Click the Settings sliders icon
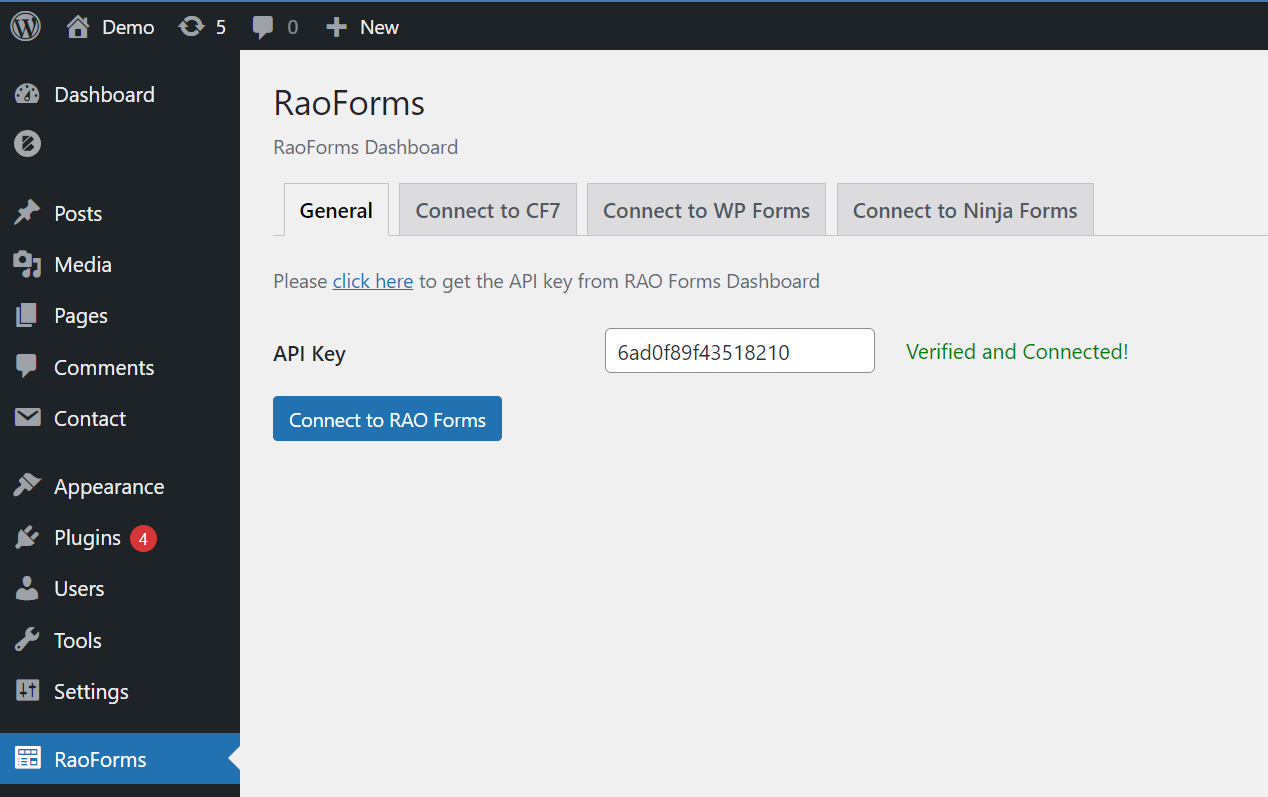The image size is (1268, 797). point(27,691)
